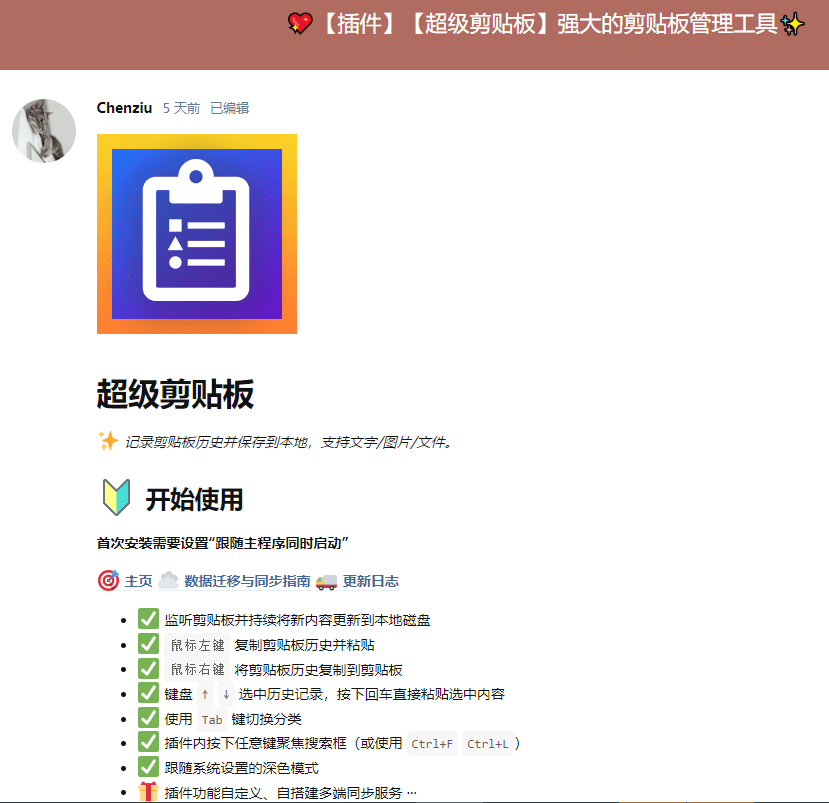
Task: Click the '开始使用' section heading
Action: click(194, 500)
